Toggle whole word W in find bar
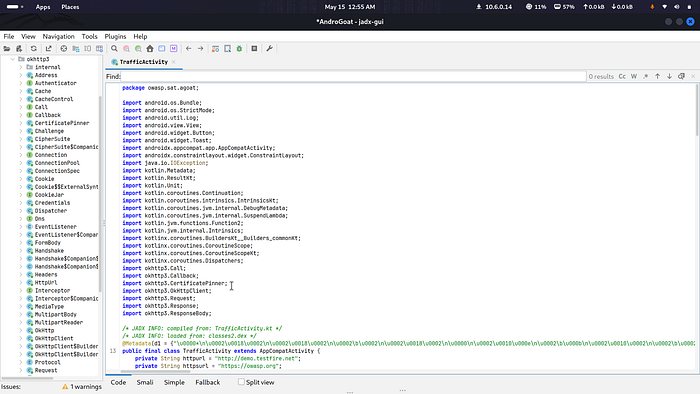This screenshot has height=394, width=700. (634, 76)
